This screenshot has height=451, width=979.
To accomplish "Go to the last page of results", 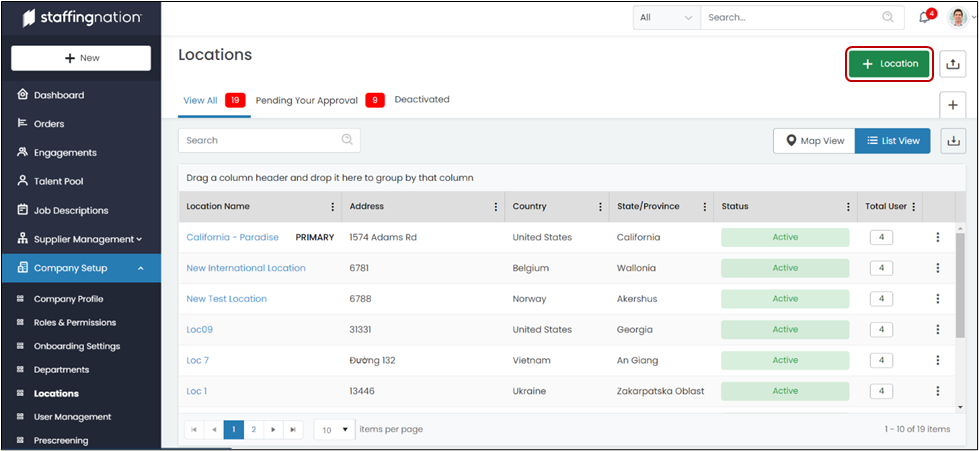I will coord(293,430).
